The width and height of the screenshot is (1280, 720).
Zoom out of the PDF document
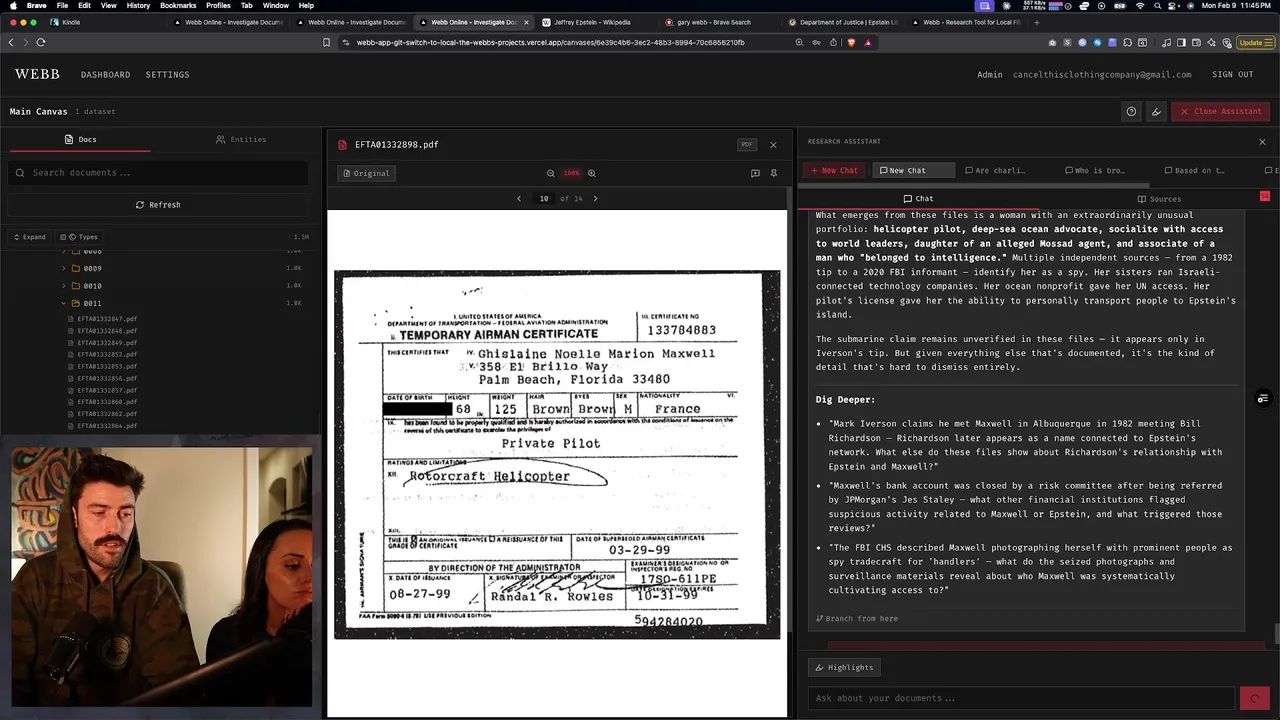(550, 173)
